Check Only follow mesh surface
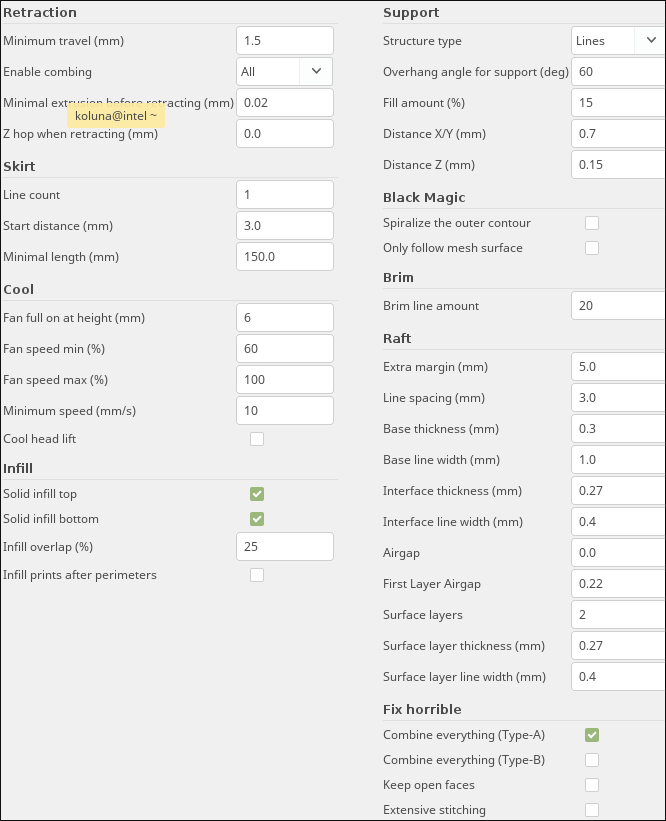Screen dimensions: 666x821 (x=592, y=248)
